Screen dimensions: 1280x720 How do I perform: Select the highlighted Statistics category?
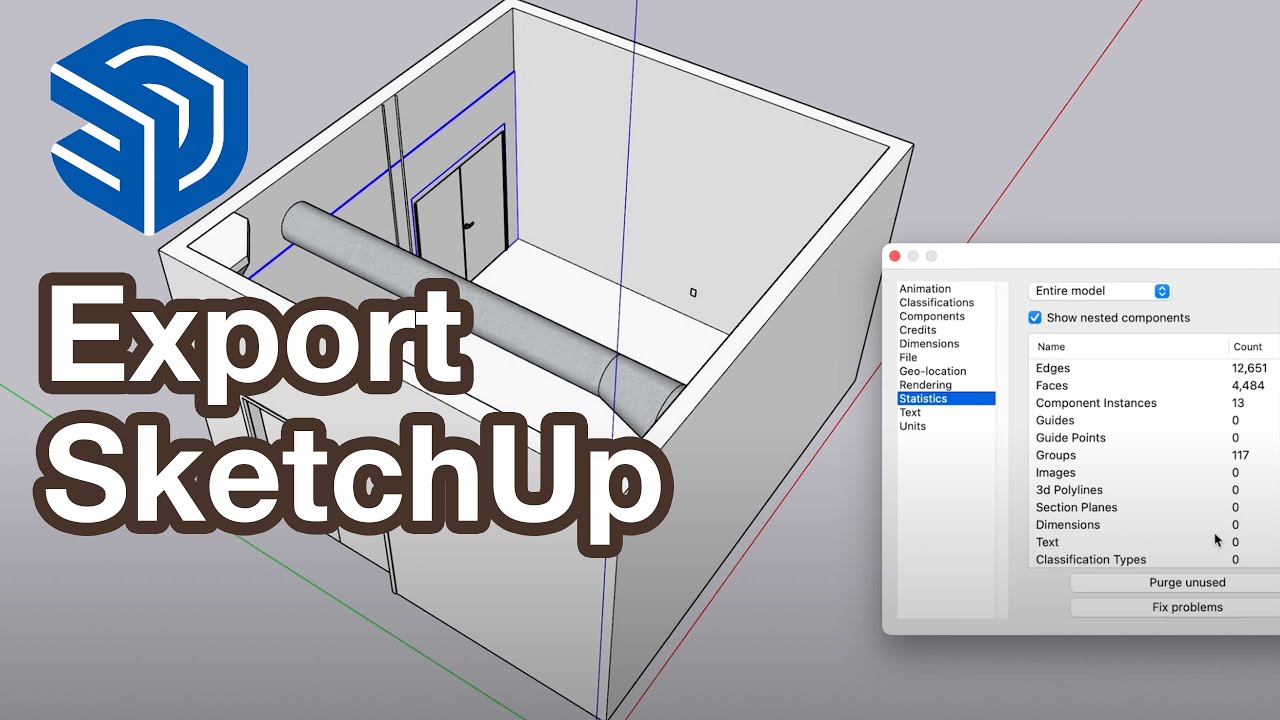[946, 398]
